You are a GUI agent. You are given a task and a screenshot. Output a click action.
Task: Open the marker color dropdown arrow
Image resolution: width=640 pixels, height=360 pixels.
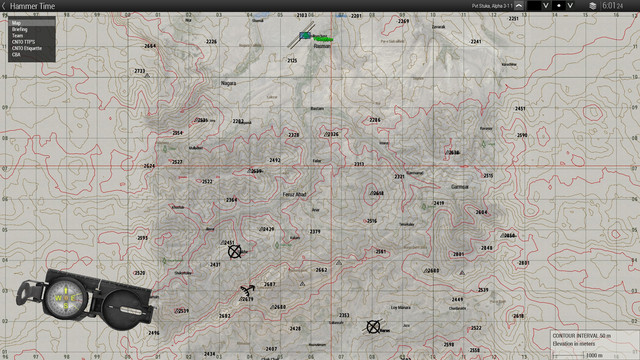545,6
